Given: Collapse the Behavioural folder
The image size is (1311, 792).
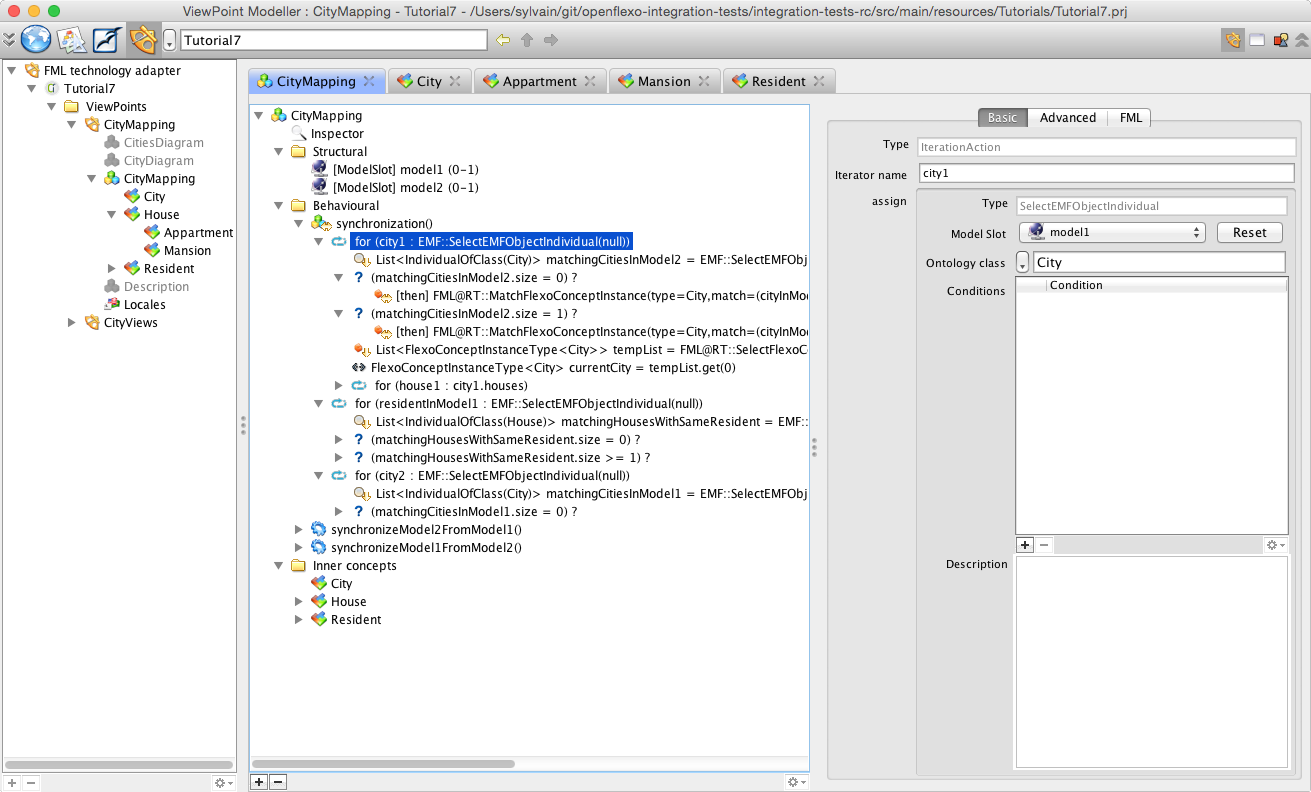Looking at the screenshot, I should tap(278, 205).
